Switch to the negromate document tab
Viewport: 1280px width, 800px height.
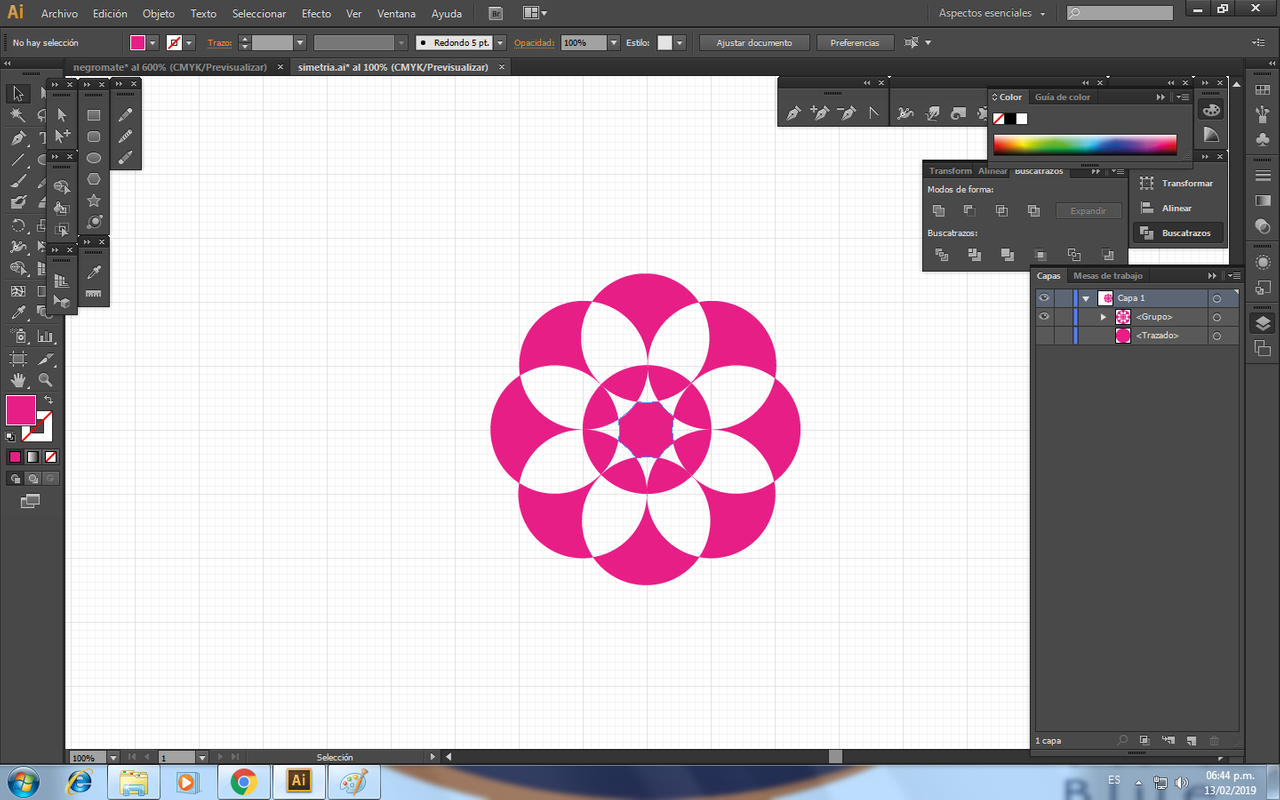tap(170, 67)
